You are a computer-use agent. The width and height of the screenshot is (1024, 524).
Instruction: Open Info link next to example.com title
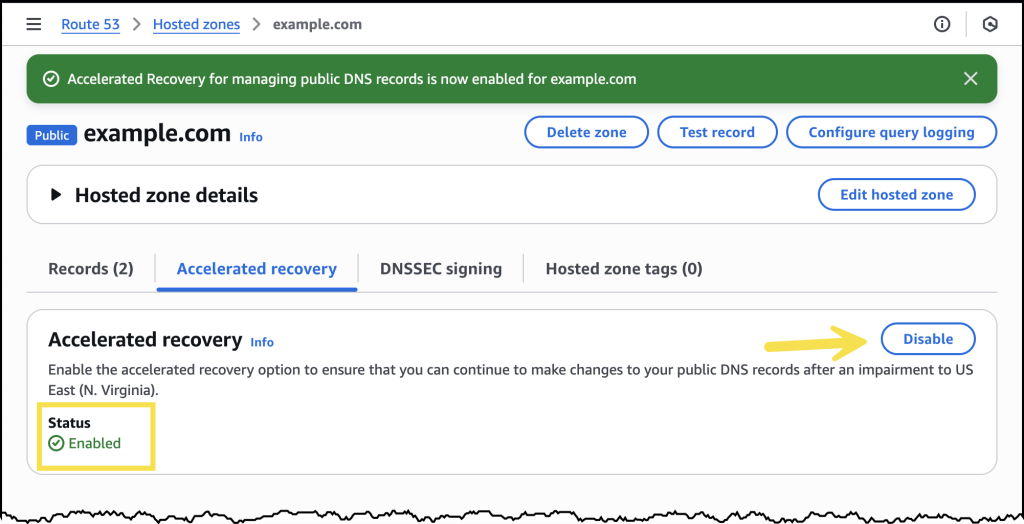(251, 137)
